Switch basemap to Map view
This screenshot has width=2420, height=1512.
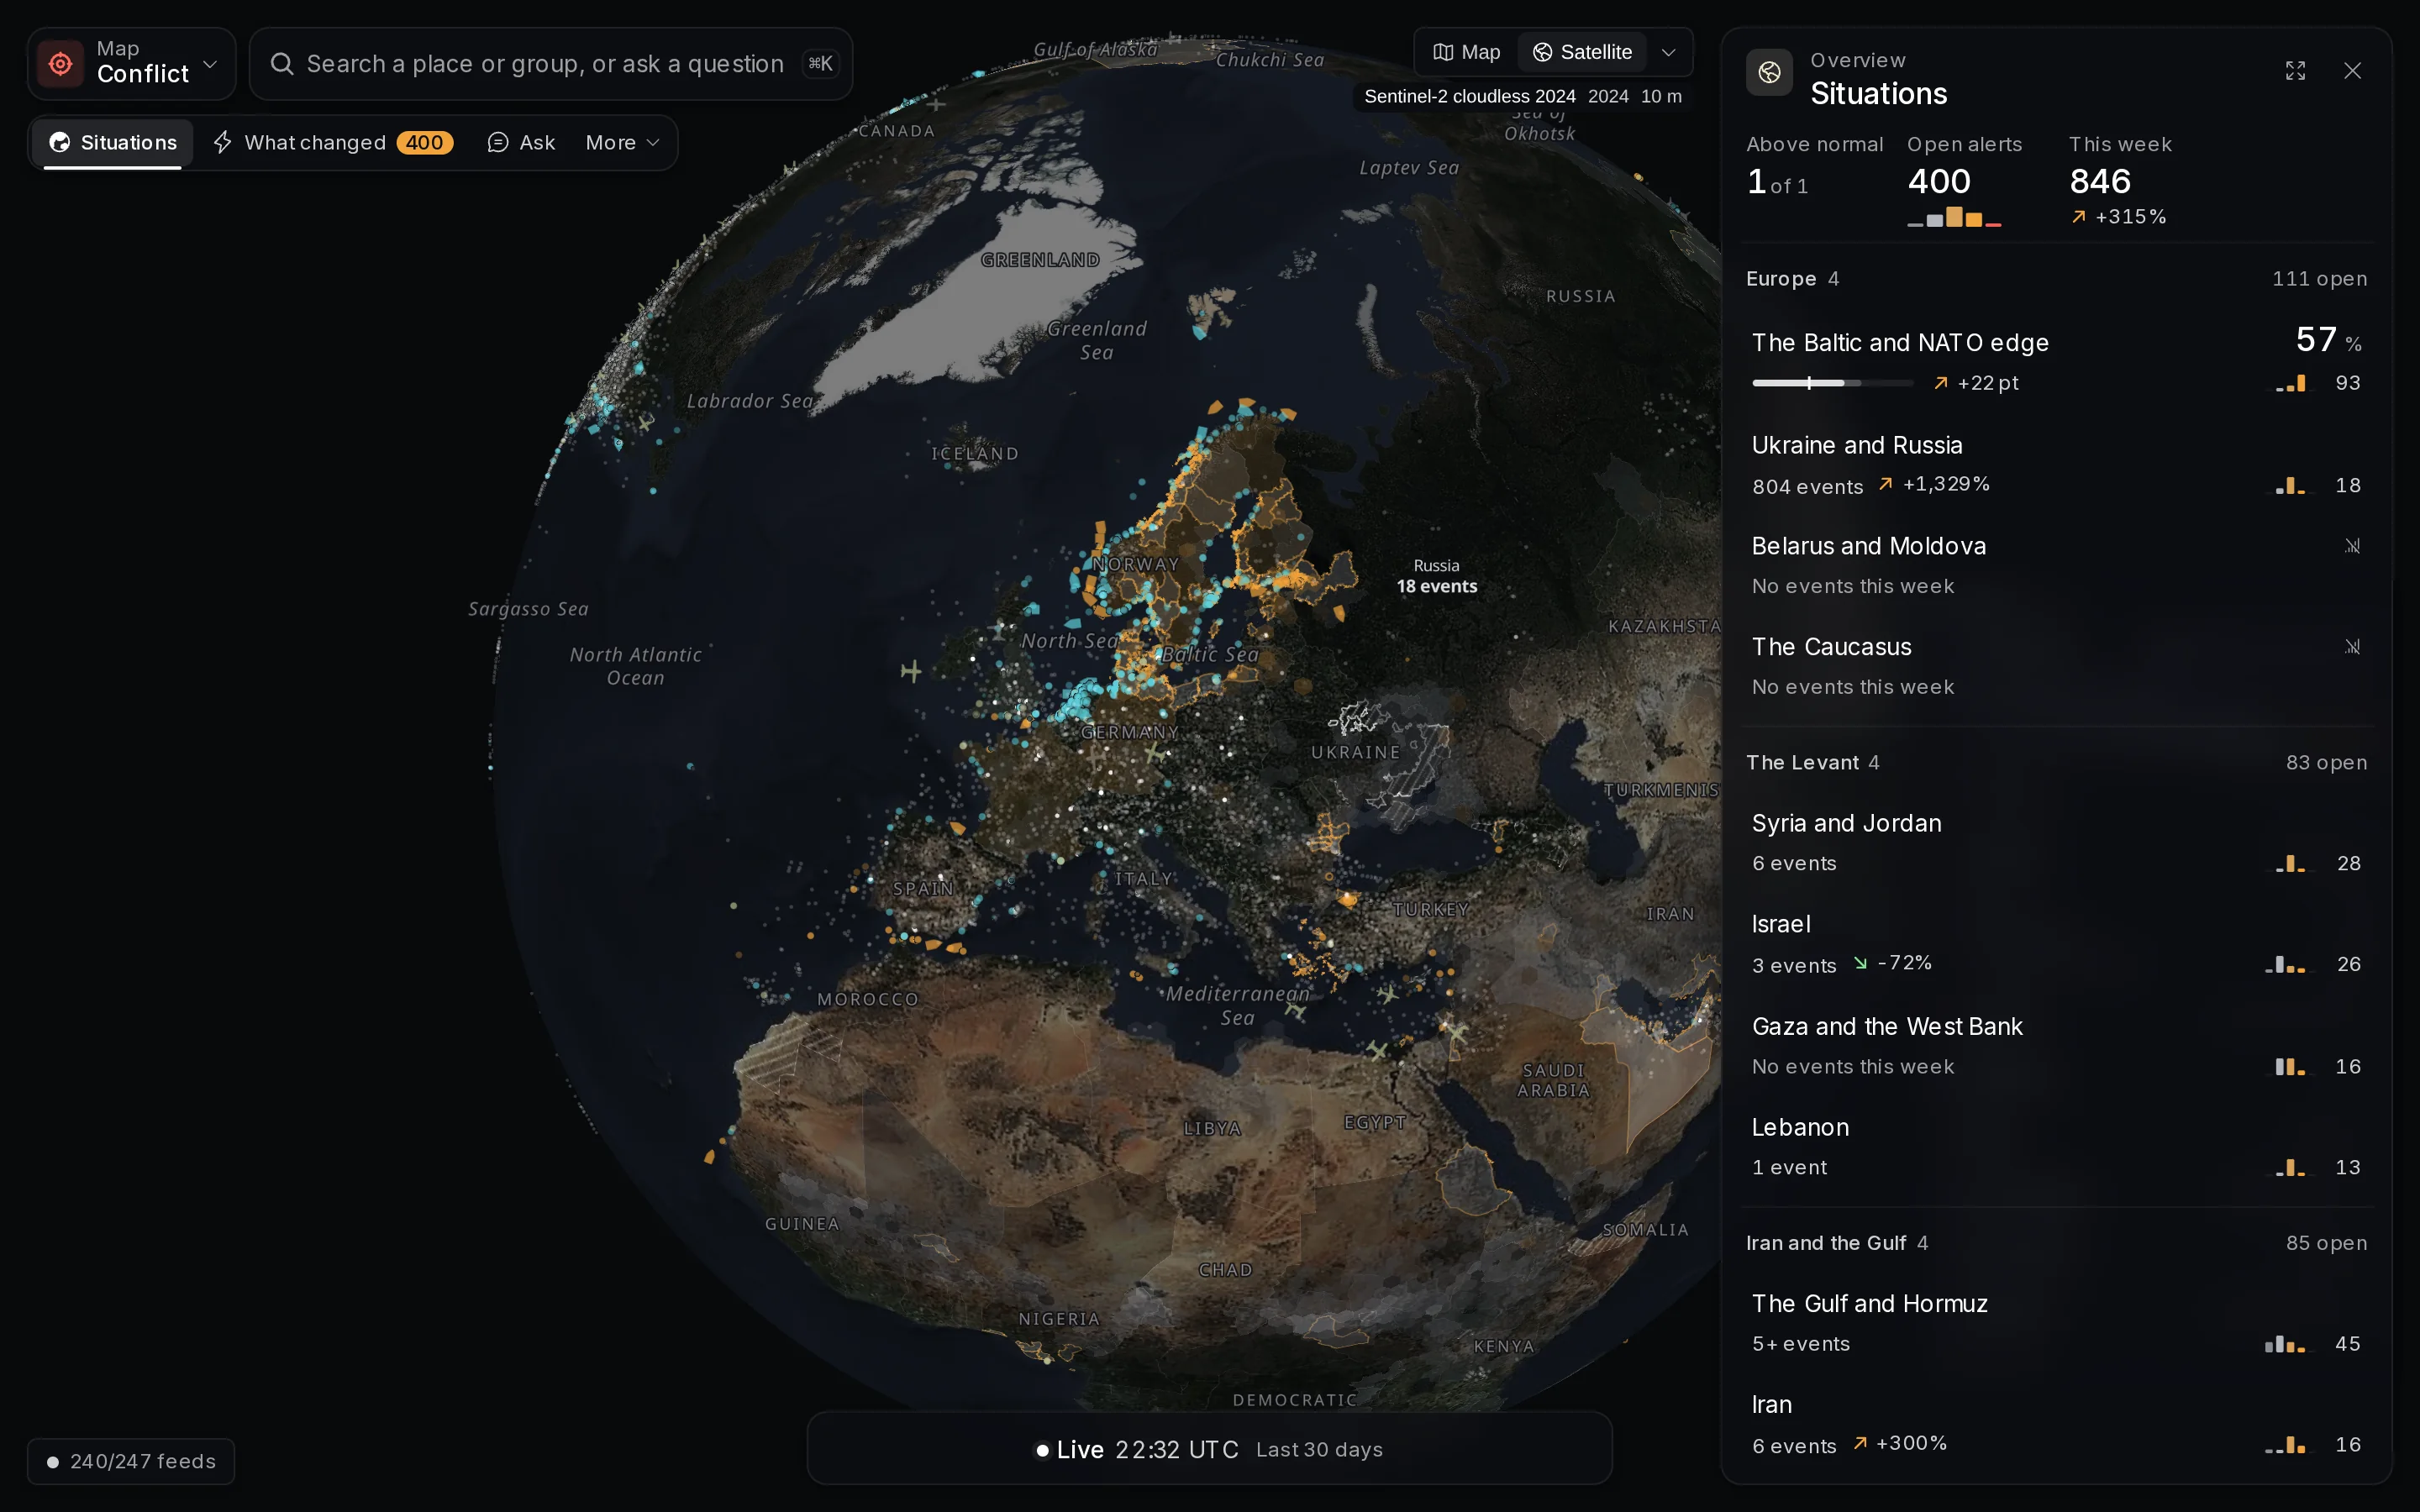pos(1466,52)
